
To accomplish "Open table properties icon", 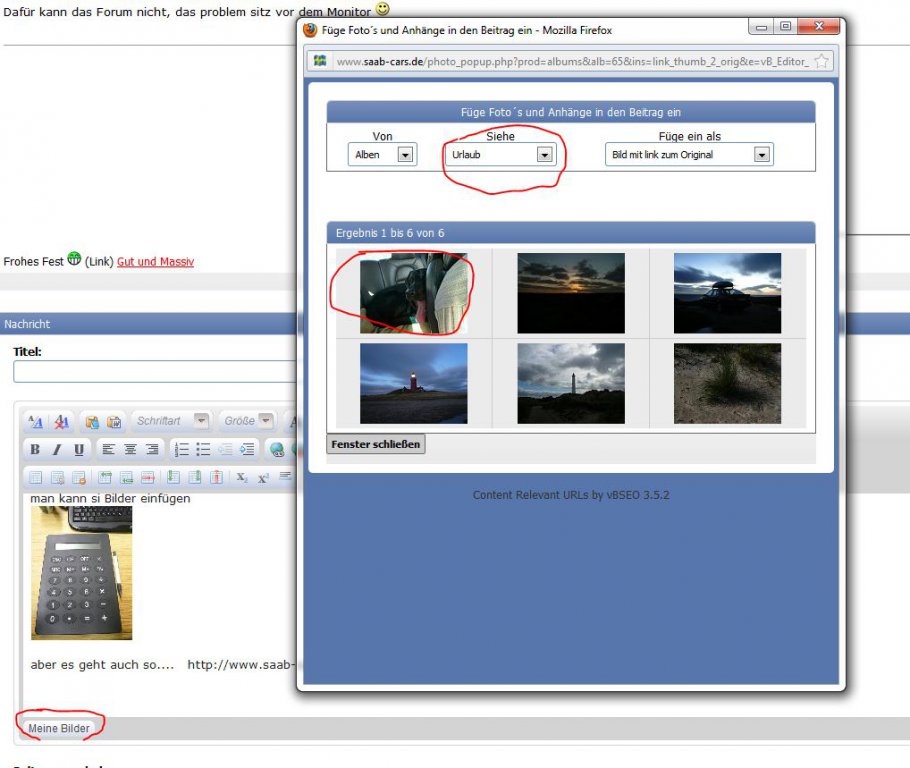I will [57, 478].
